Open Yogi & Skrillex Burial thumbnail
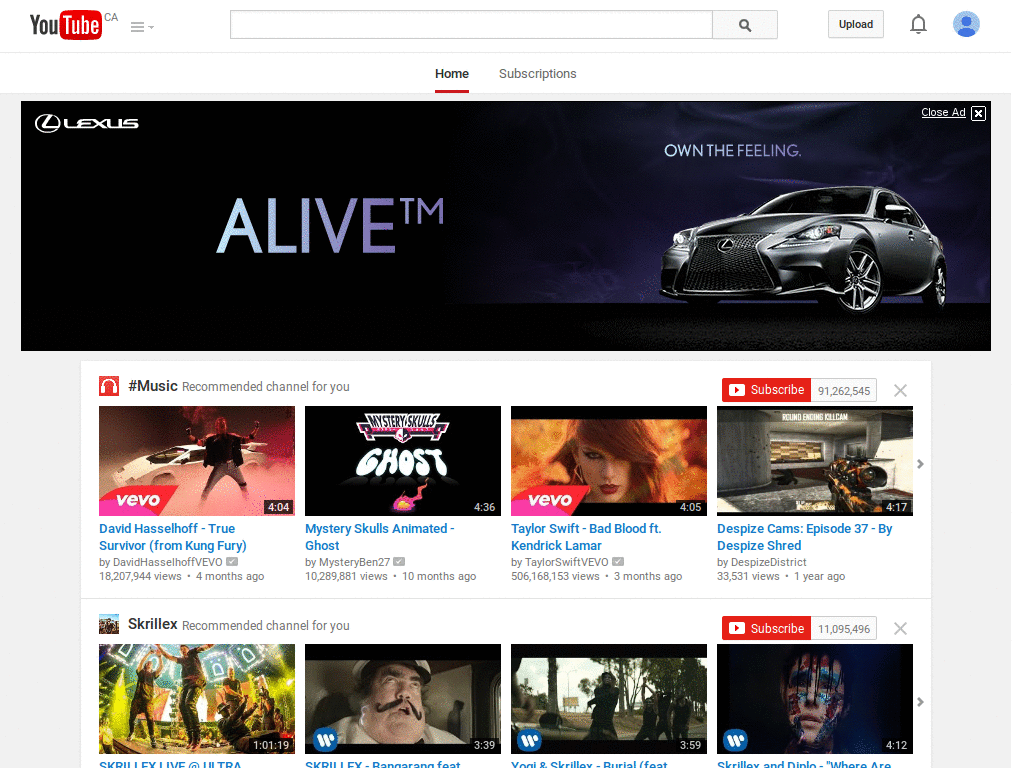This screenshot has width=1024, height=768. 609,699
